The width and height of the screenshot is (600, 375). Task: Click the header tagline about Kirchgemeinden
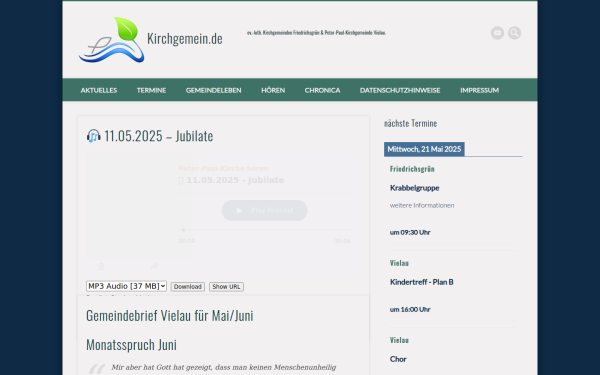(316, 33)
